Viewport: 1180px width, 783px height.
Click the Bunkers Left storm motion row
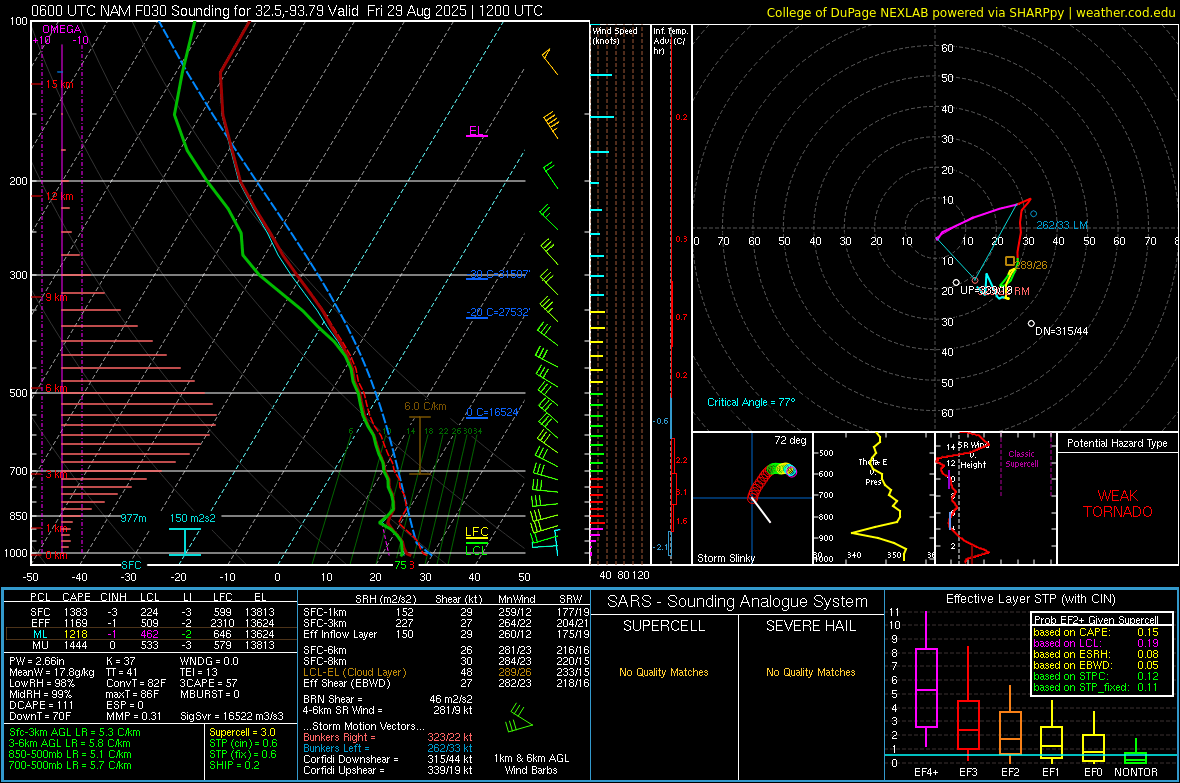pos(388,748)
